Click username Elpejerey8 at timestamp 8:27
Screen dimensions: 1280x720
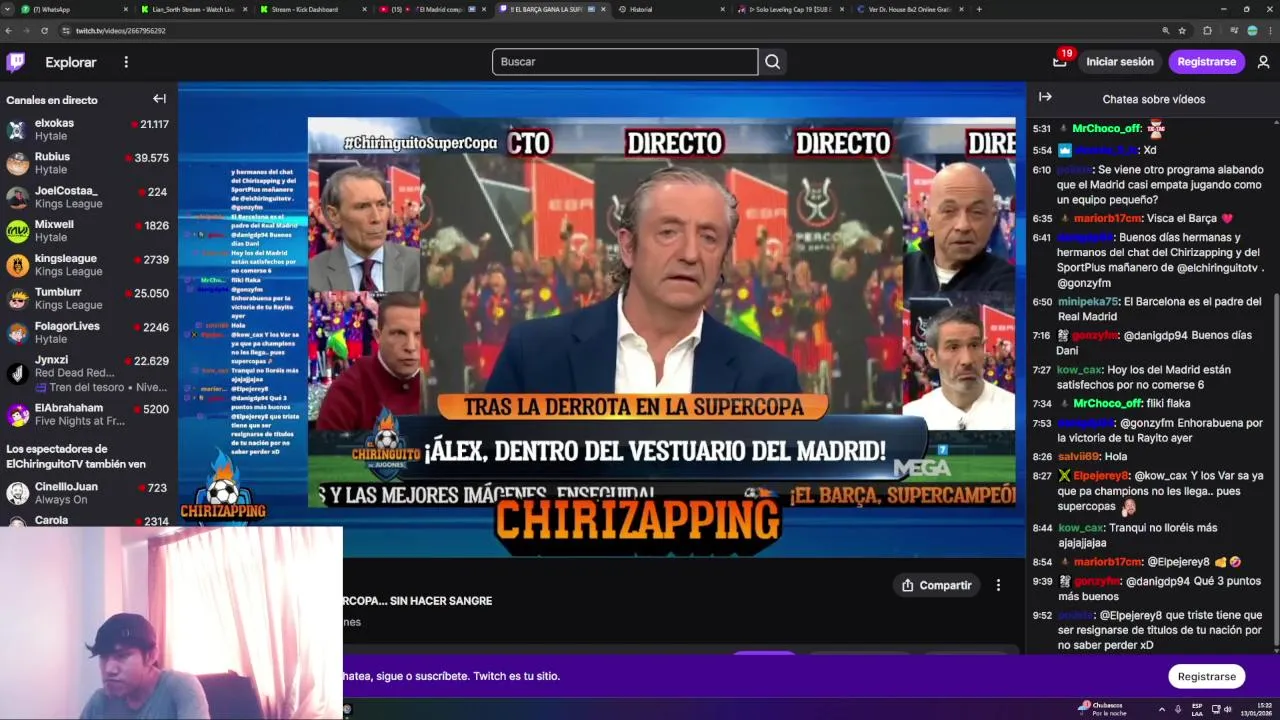[1101, 476]
